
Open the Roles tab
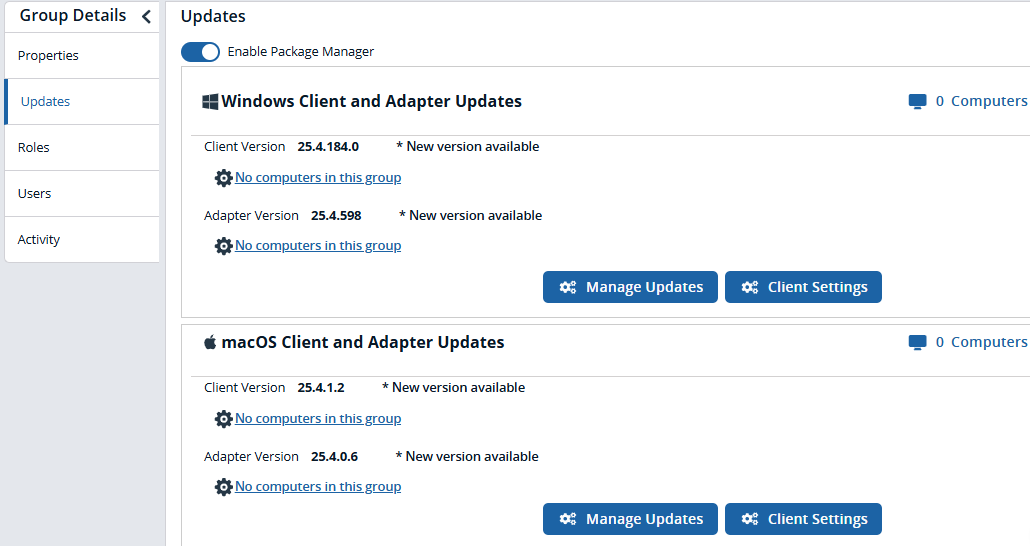[82, 148]
